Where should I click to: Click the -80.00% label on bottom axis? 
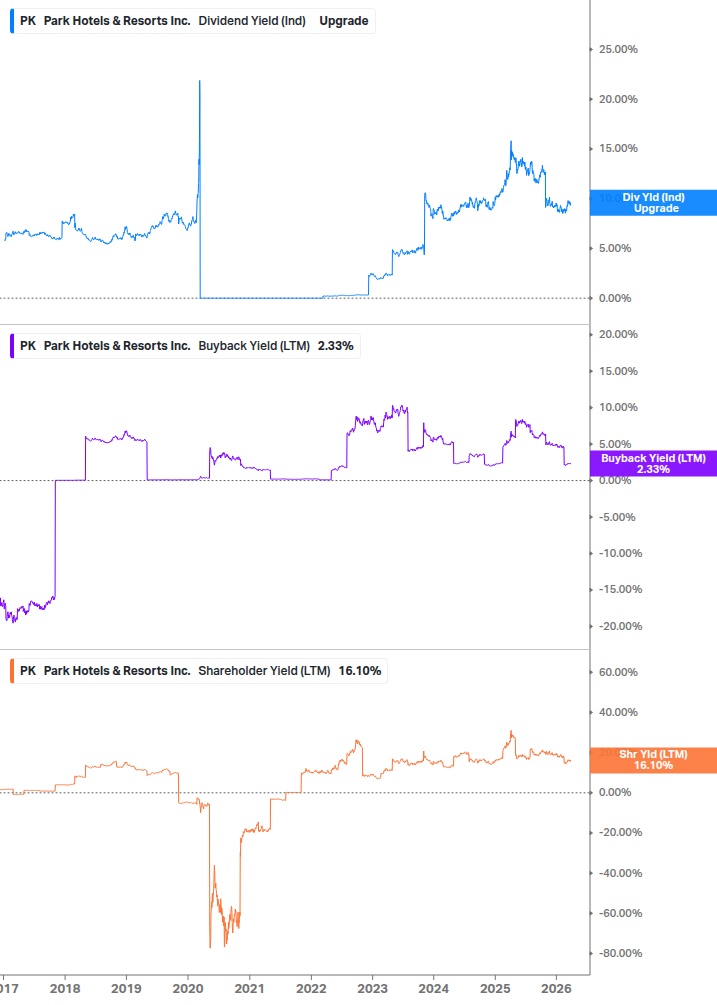(620, 953)
